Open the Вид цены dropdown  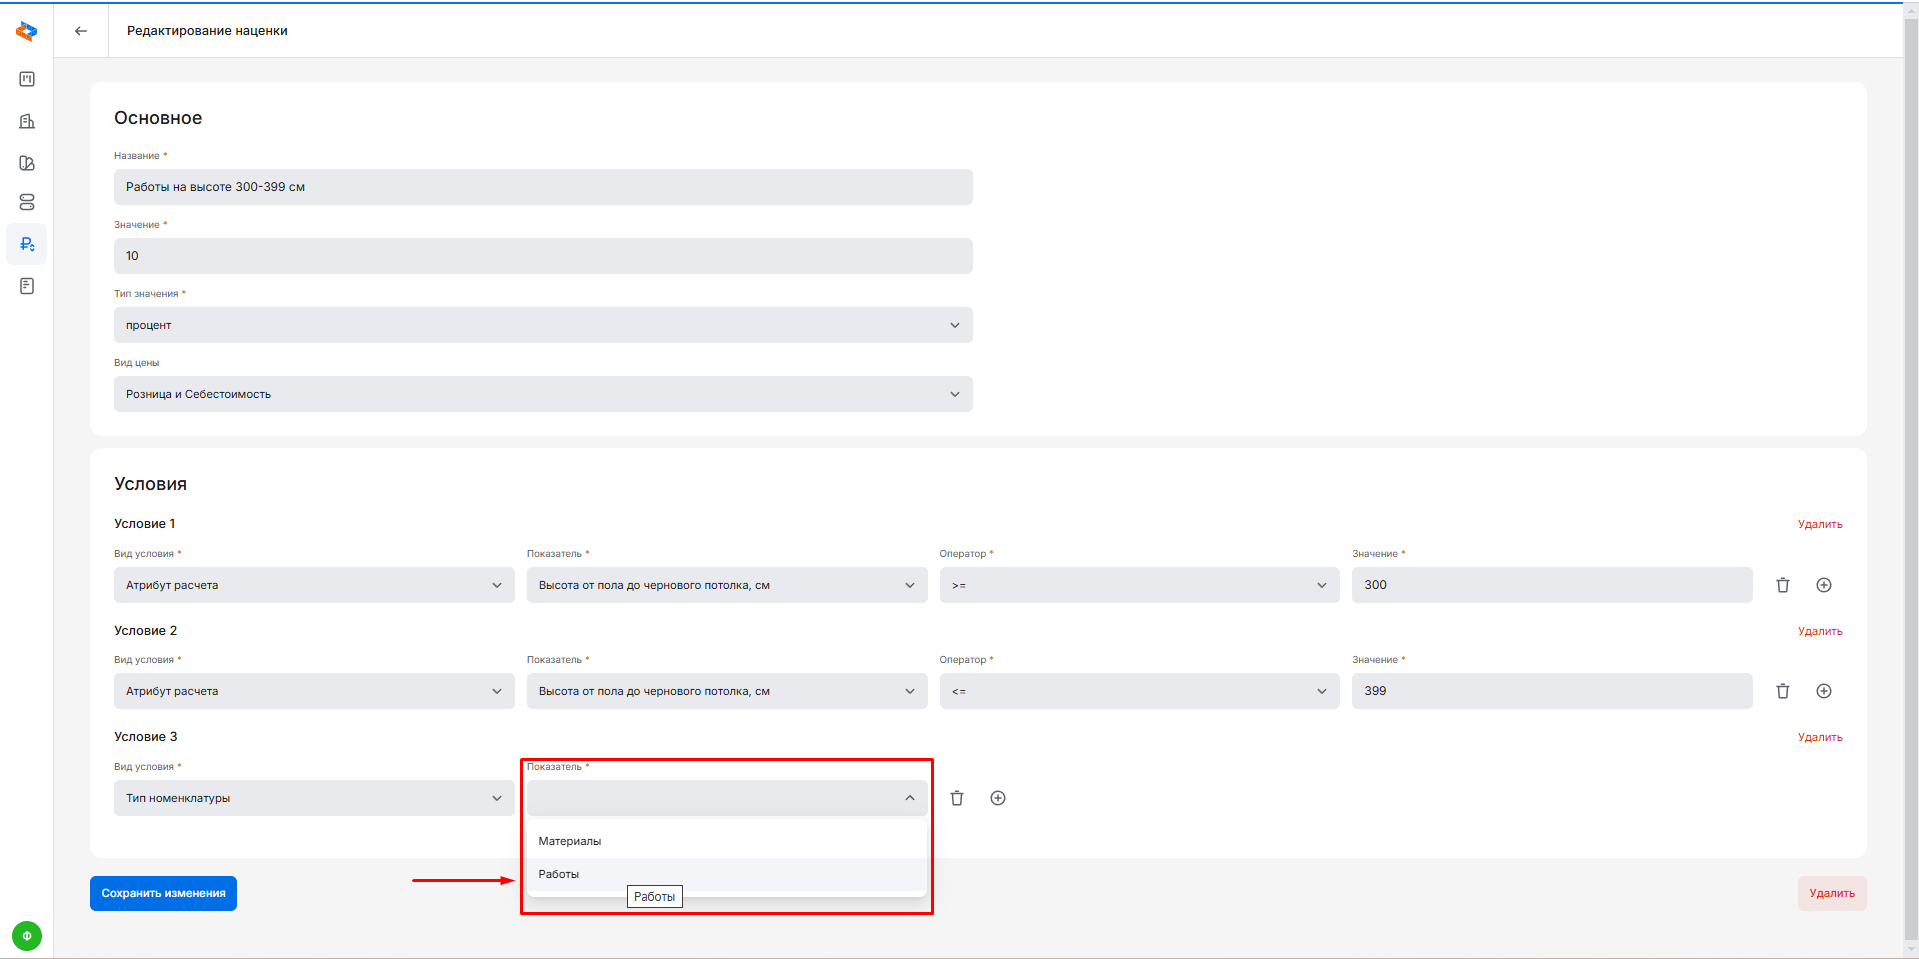(543, 394)
